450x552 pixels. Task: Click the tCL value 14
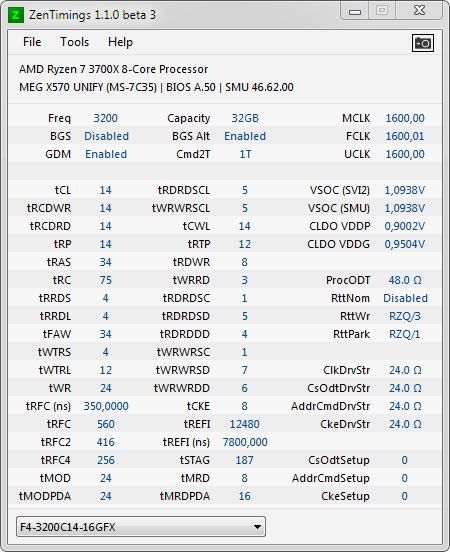click(105, 190)
